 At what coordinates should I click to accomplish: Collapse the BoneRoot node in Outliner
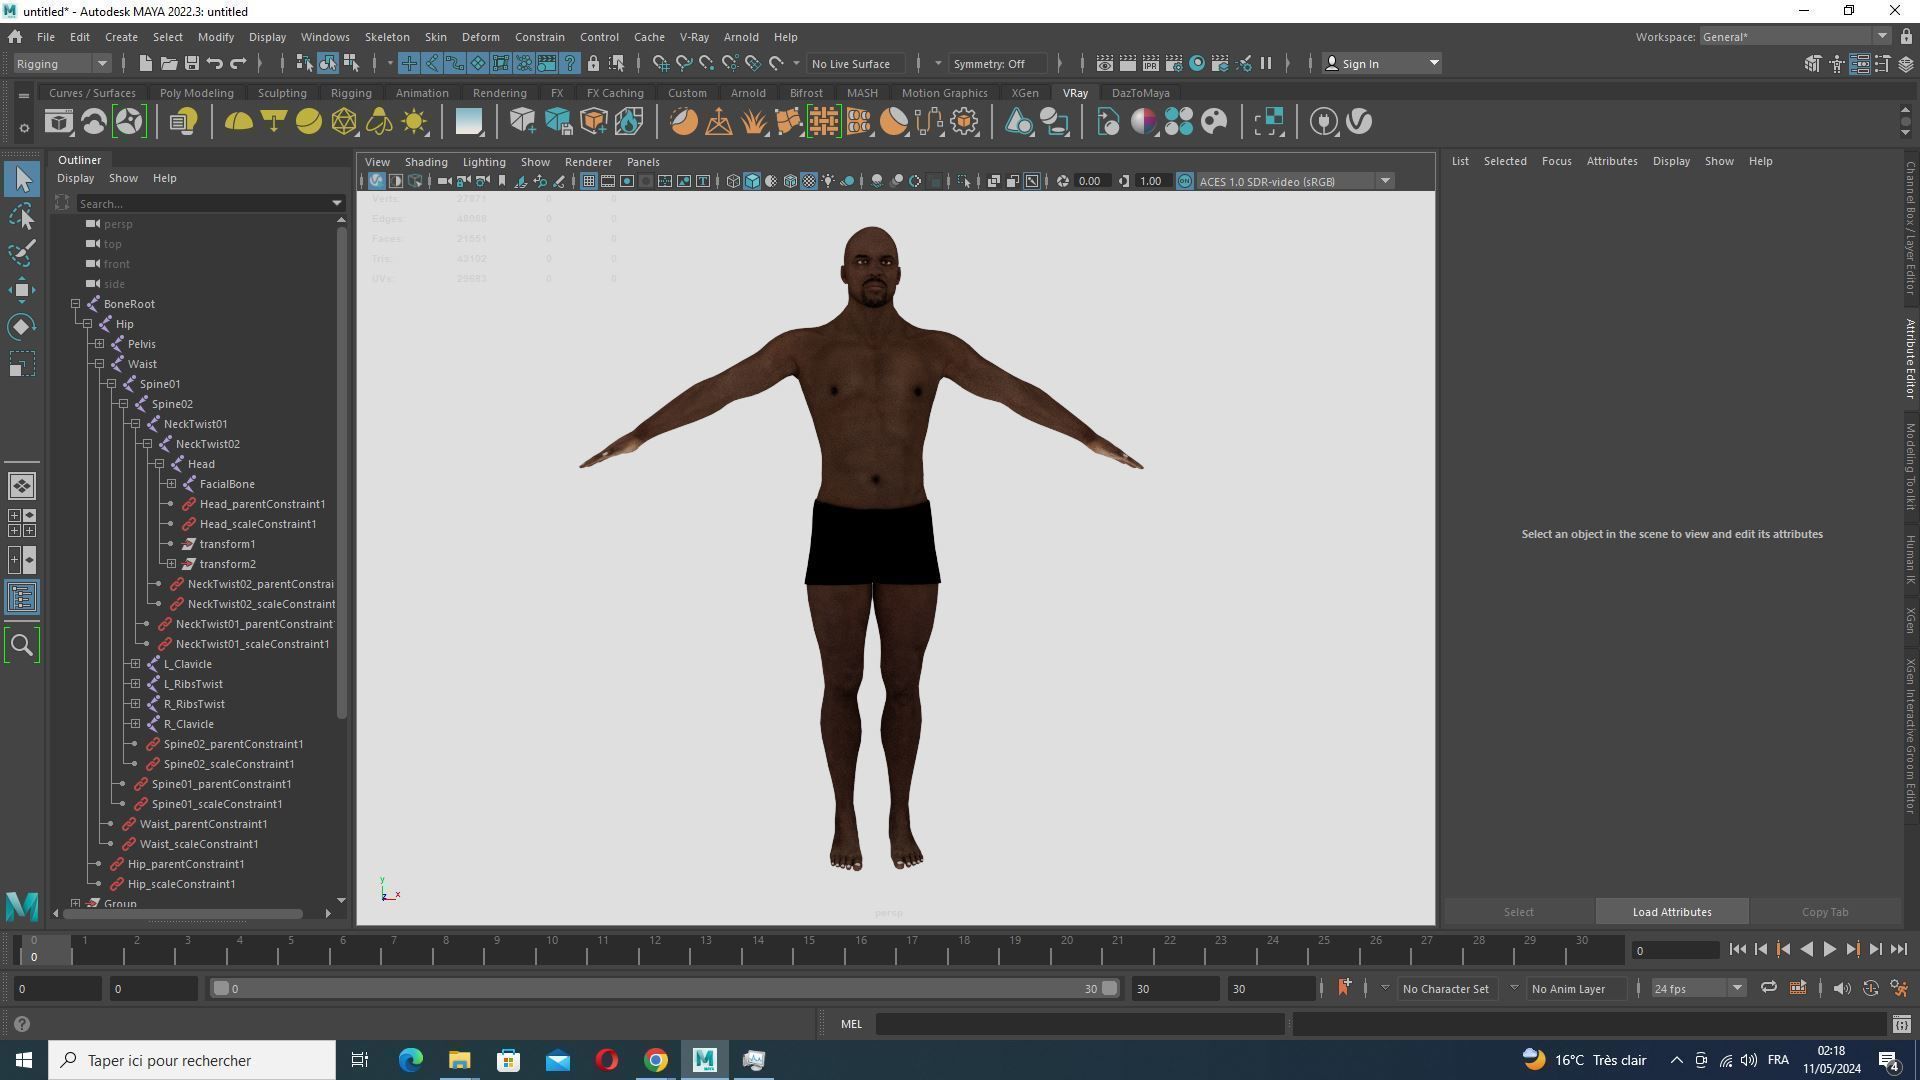[x=76, y=304]
